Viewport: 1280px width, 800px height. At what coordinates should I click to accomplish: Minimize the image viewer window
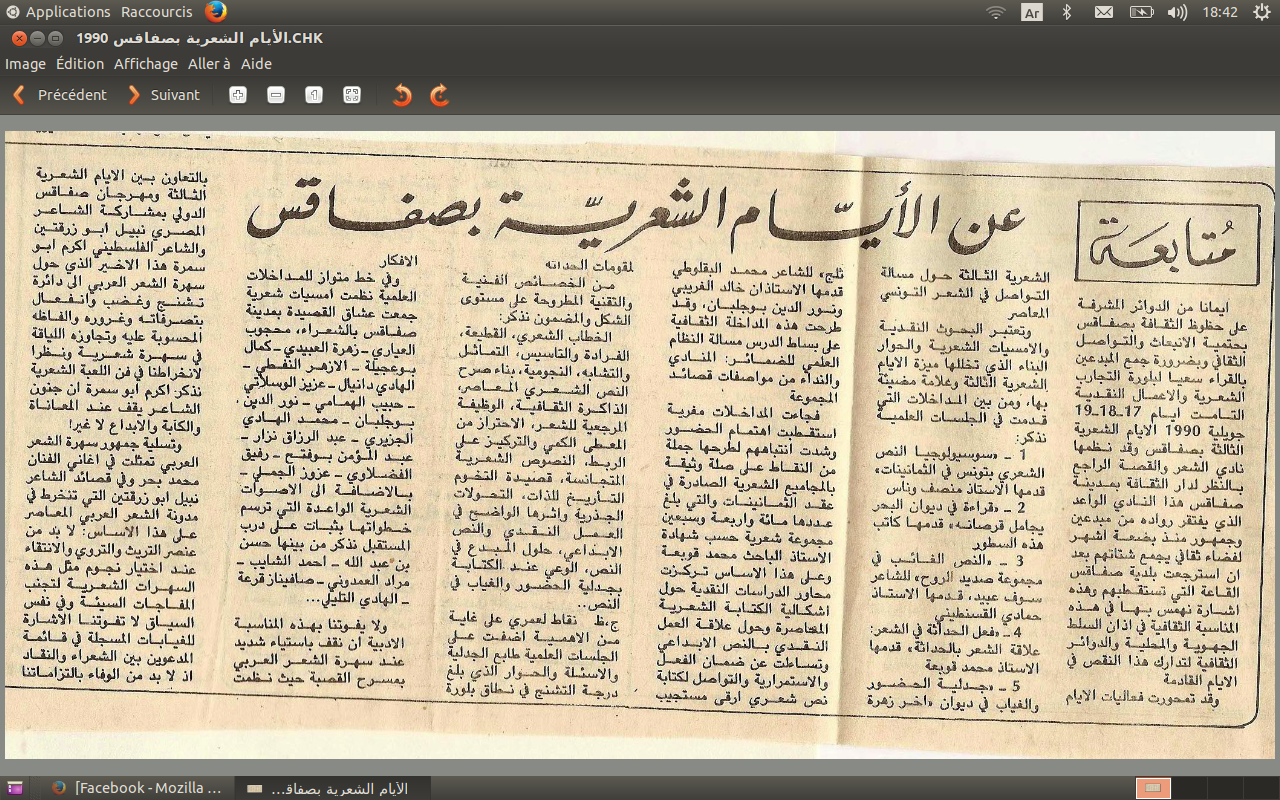[37, 38]
